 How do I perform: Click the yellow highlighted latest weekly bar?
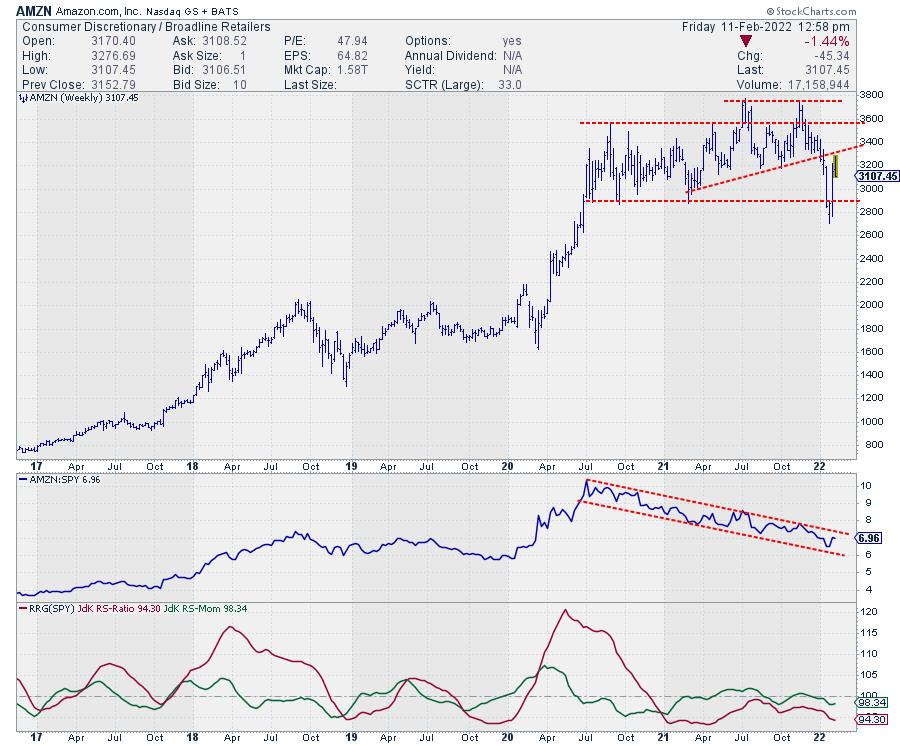point(835,165)
